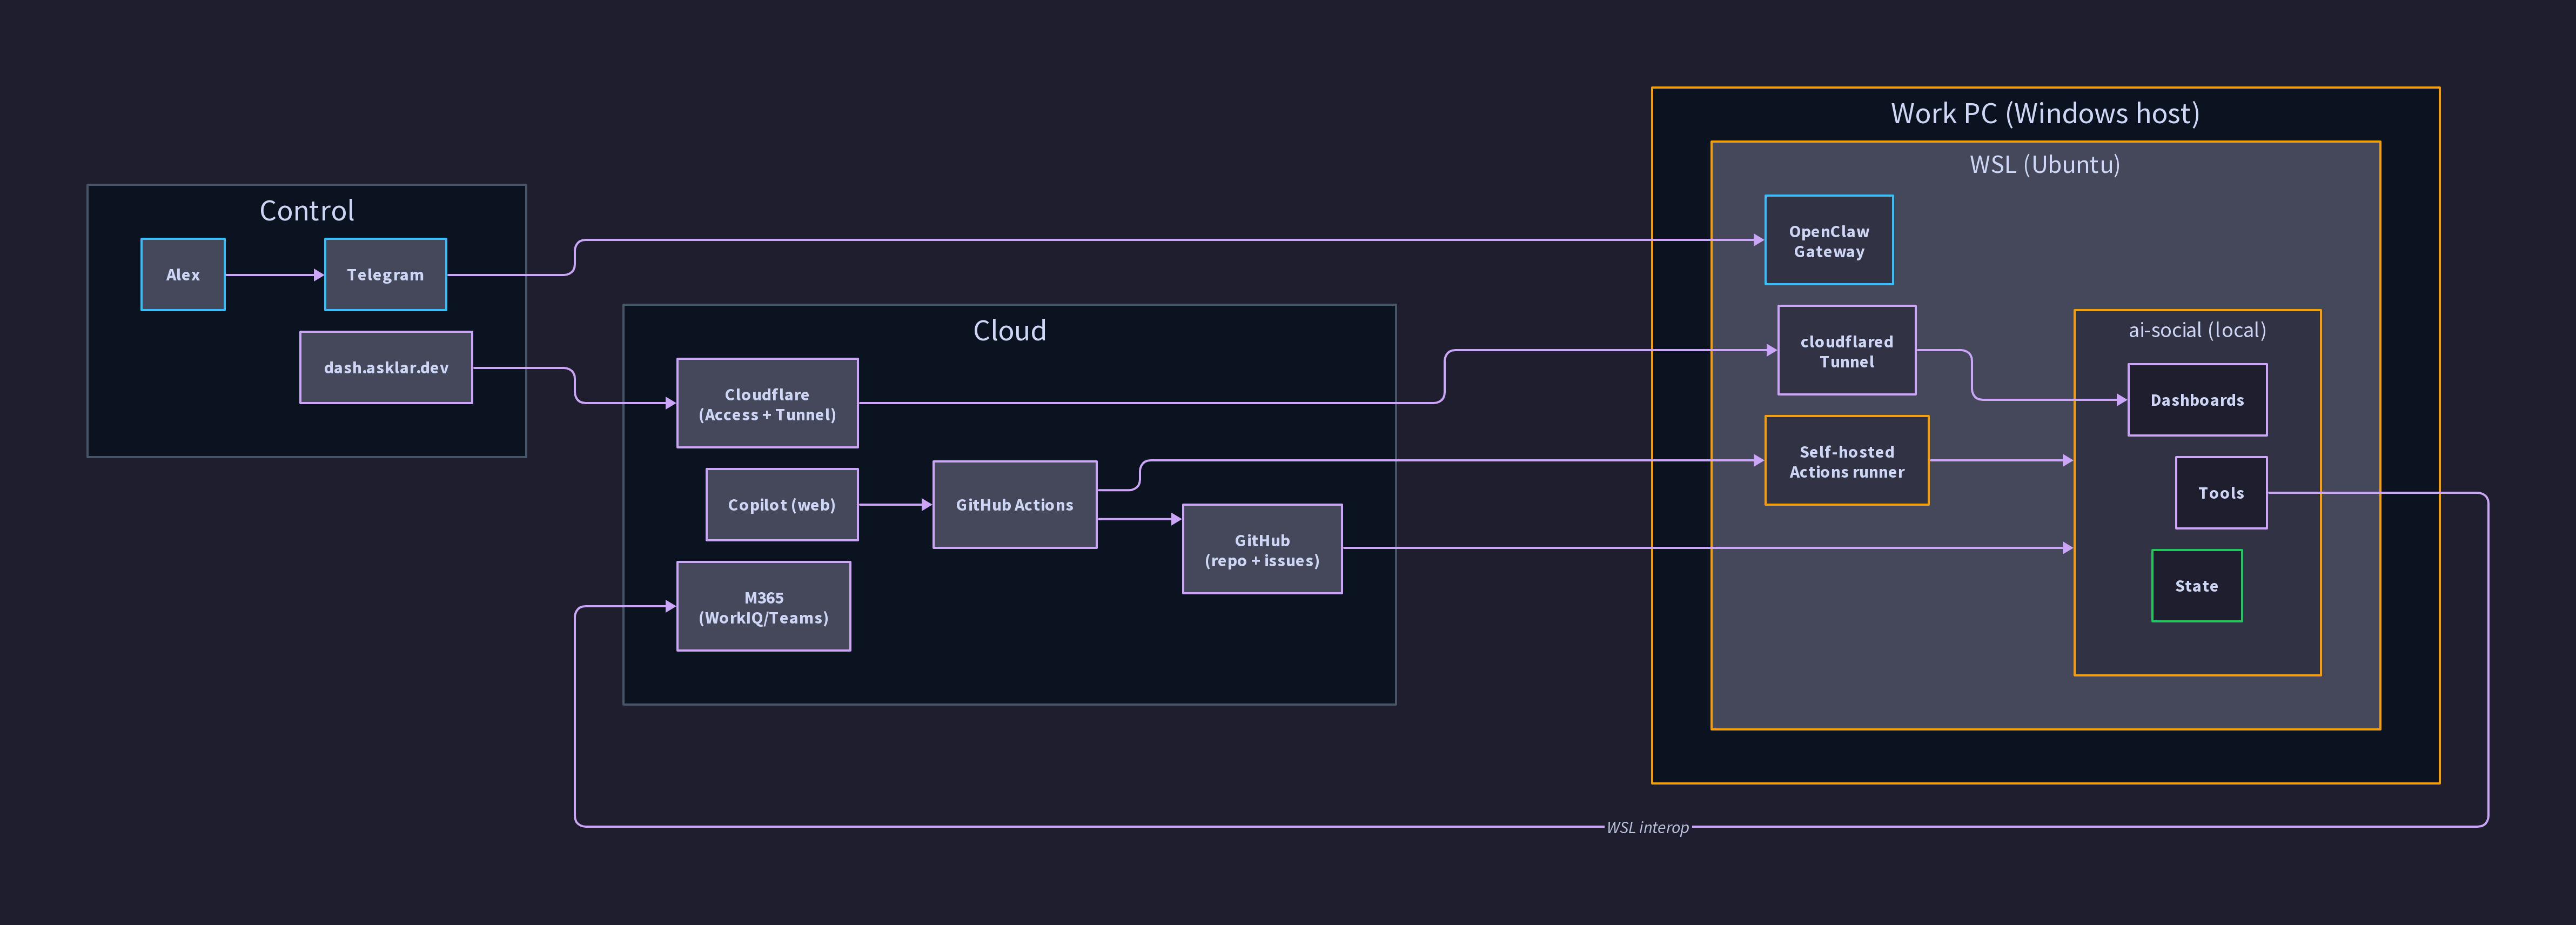Viewport: 2576px width, 925px height.
Task: Click the green State node
Action: [2196, 585]
